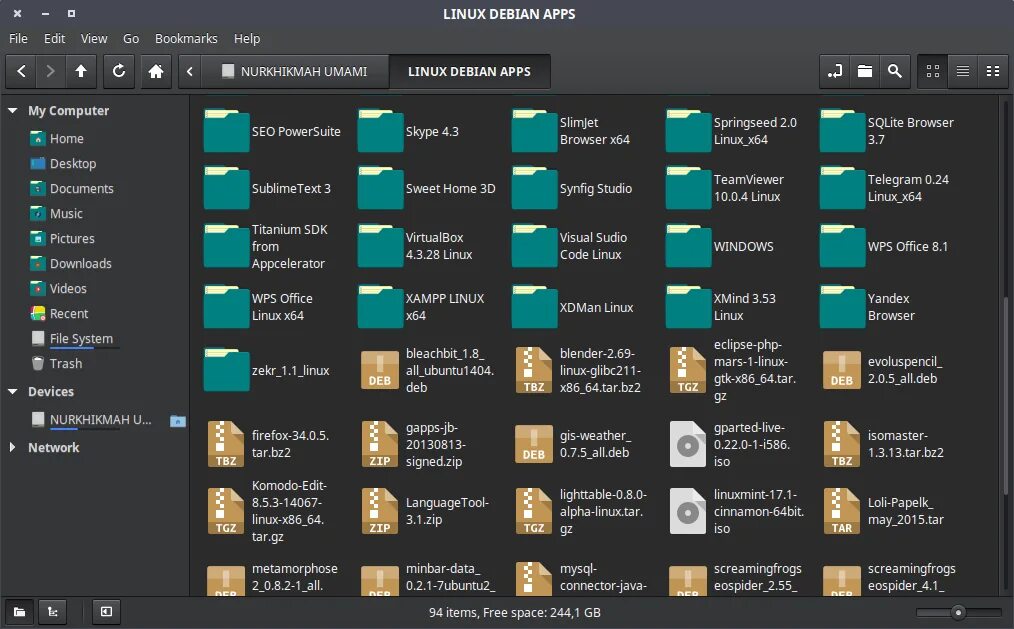Open Music in the sidebar
The image size is (1014, 629).
(66, 213)
